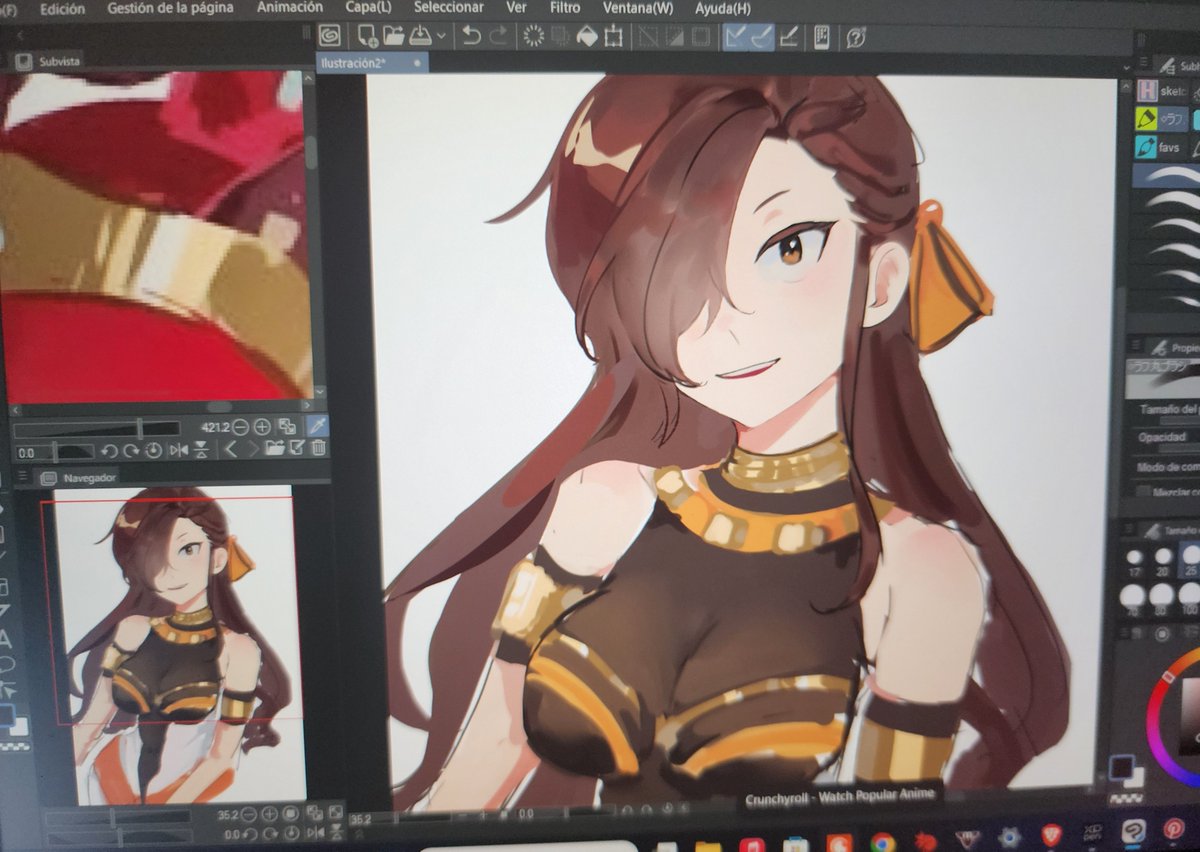Toggle Snap to ruler
The height and width of the screenshot is (852, 1200).
[x=735, y=36]
